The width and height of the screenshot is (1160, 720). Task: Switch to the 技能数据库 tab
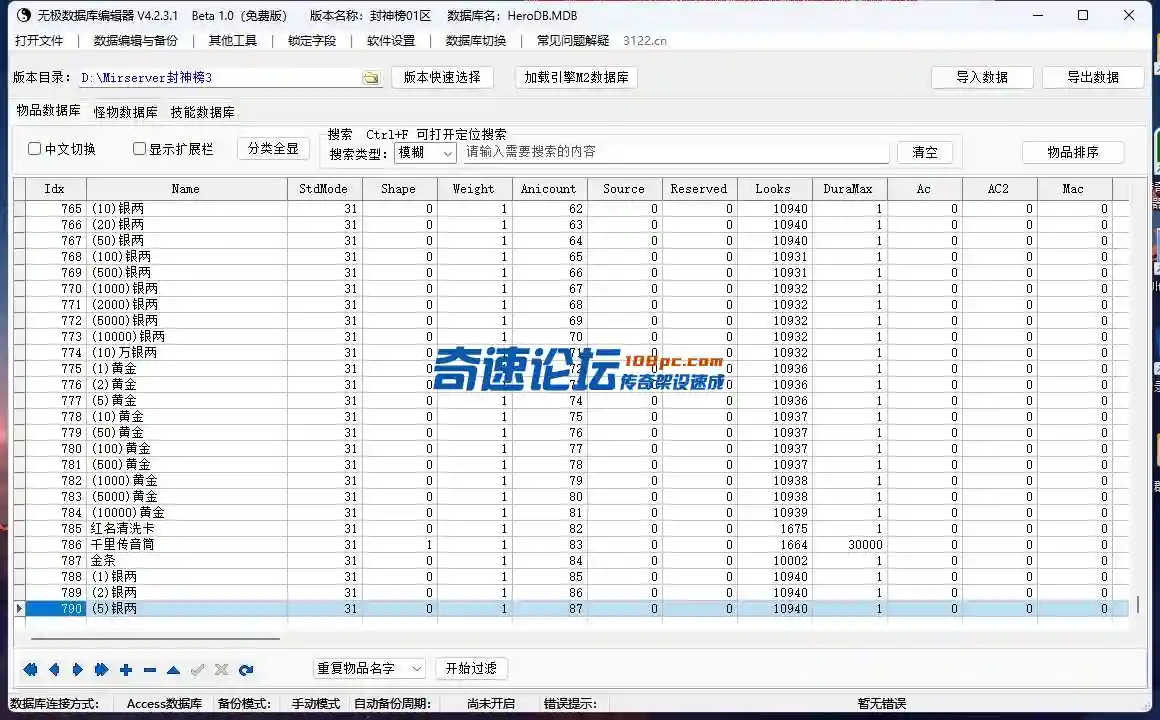203,112
